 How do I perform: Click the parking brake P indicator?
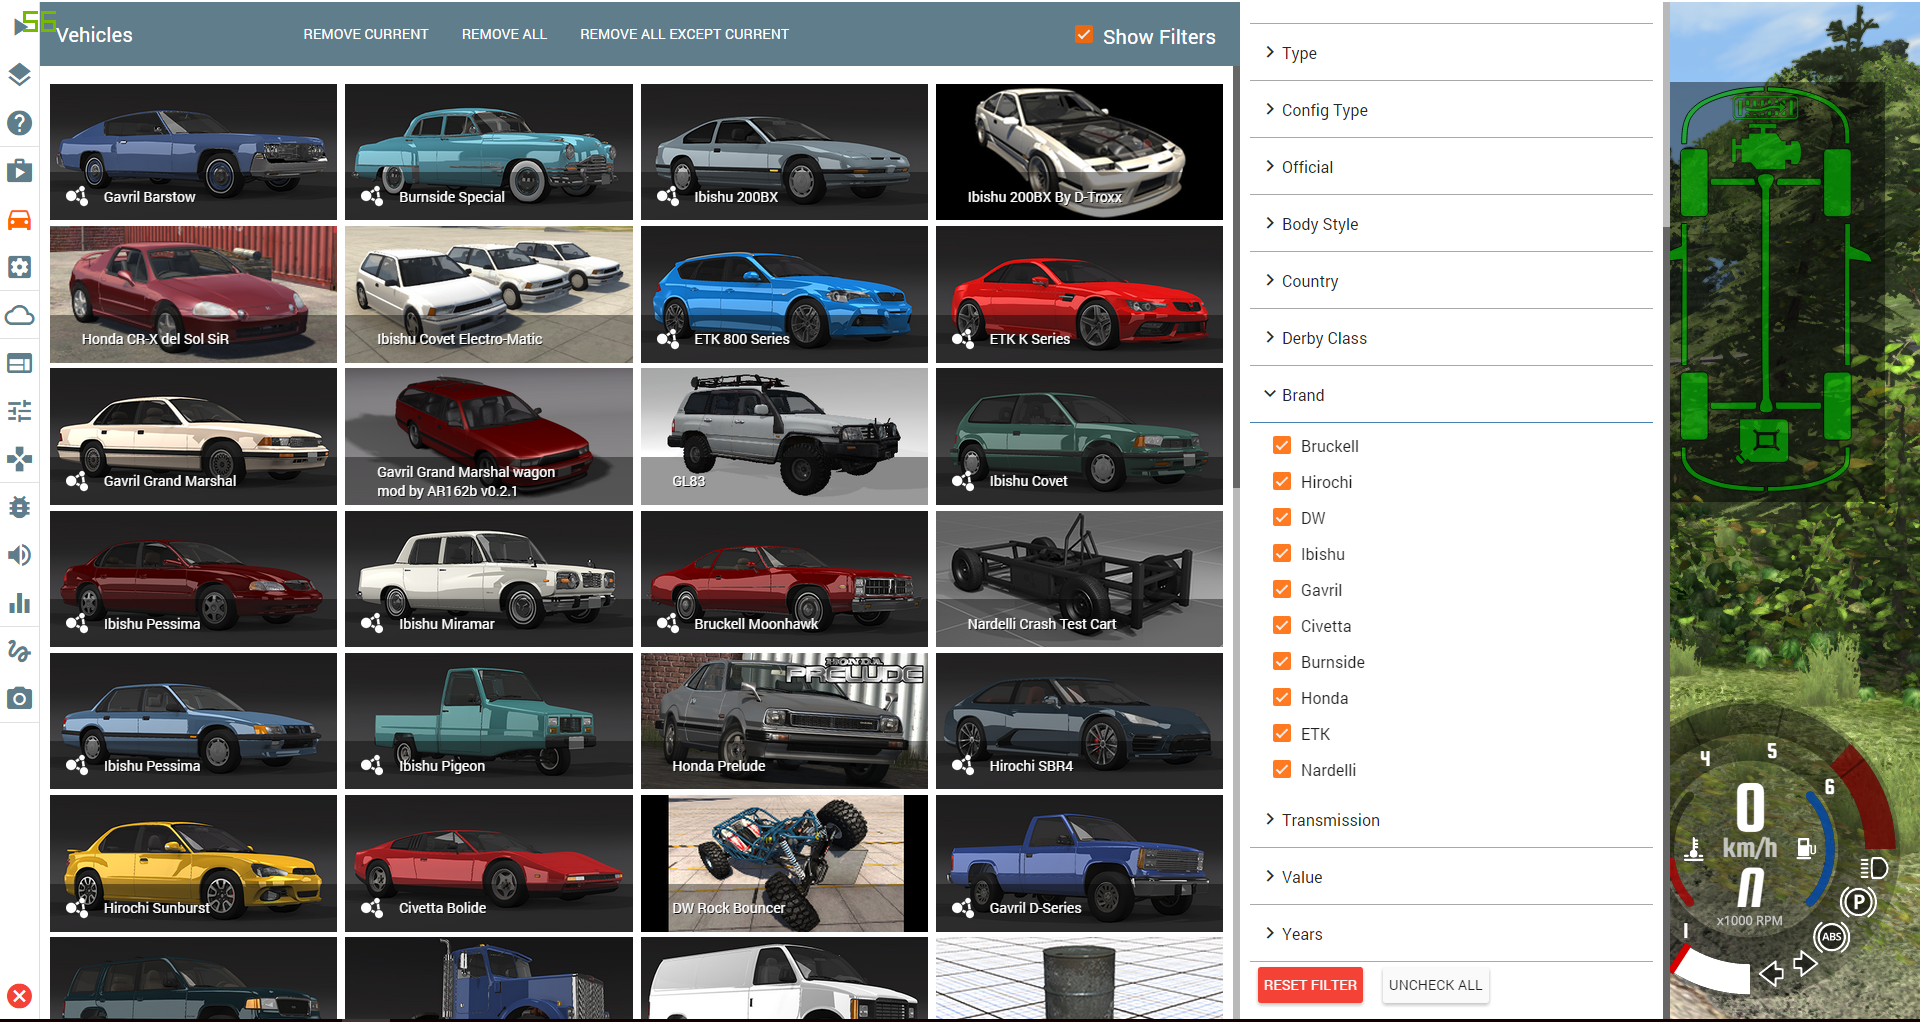pos(1858,902)
